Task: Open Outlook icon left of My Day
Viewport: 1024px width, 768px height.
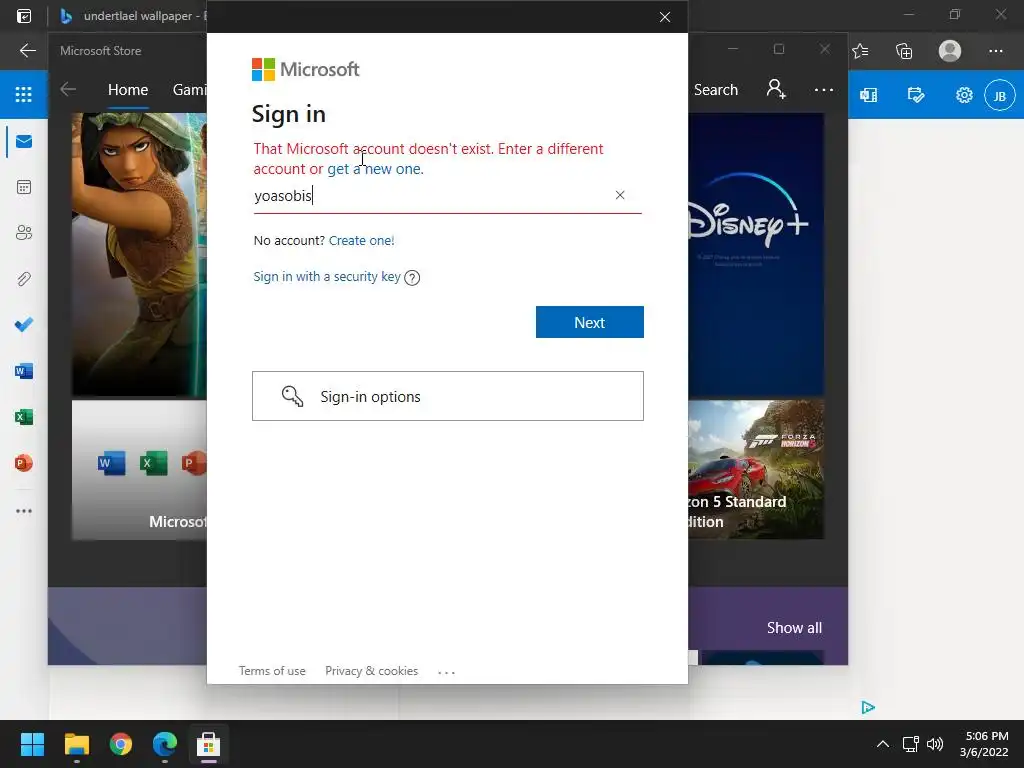Action: (869, 95)
